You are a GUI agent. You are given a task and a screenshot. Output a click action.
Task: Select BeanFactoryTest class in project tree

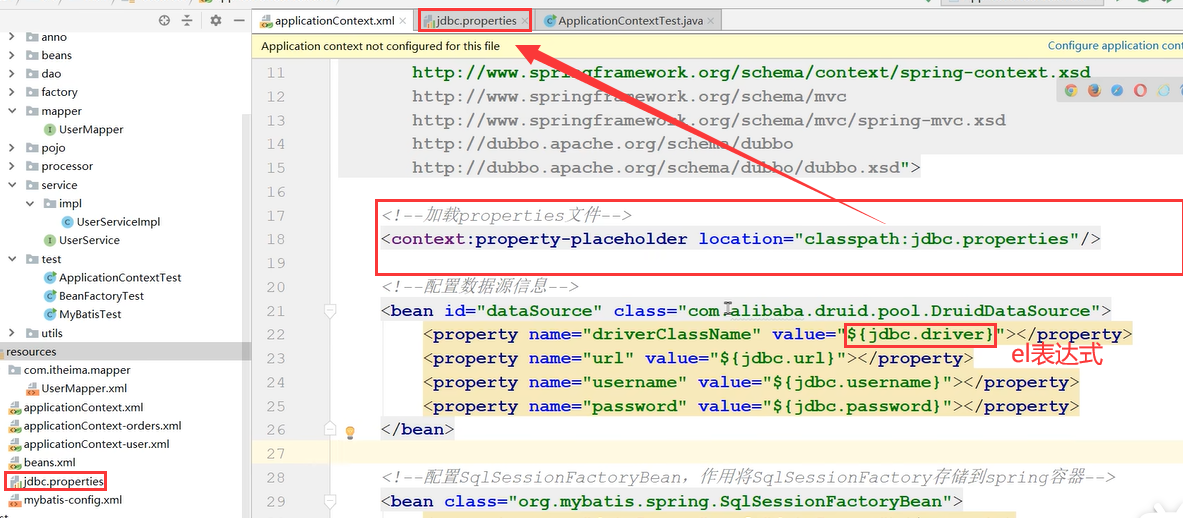pyautogui.click(x=94, y=296)
